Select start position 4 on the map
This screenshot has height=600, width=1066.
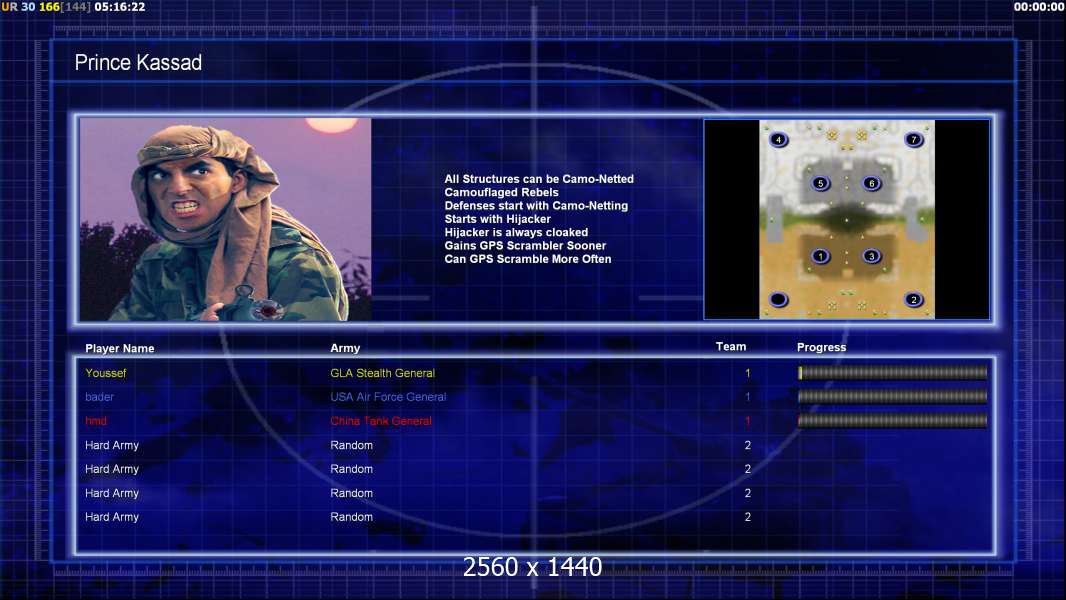[x=778, y=140]
